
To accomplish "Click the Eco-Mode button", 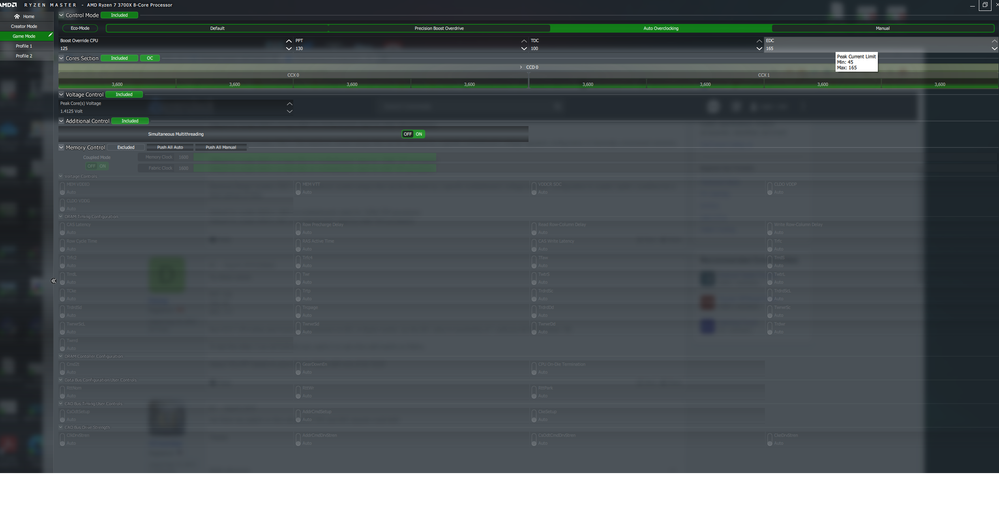I will point(80,28).
